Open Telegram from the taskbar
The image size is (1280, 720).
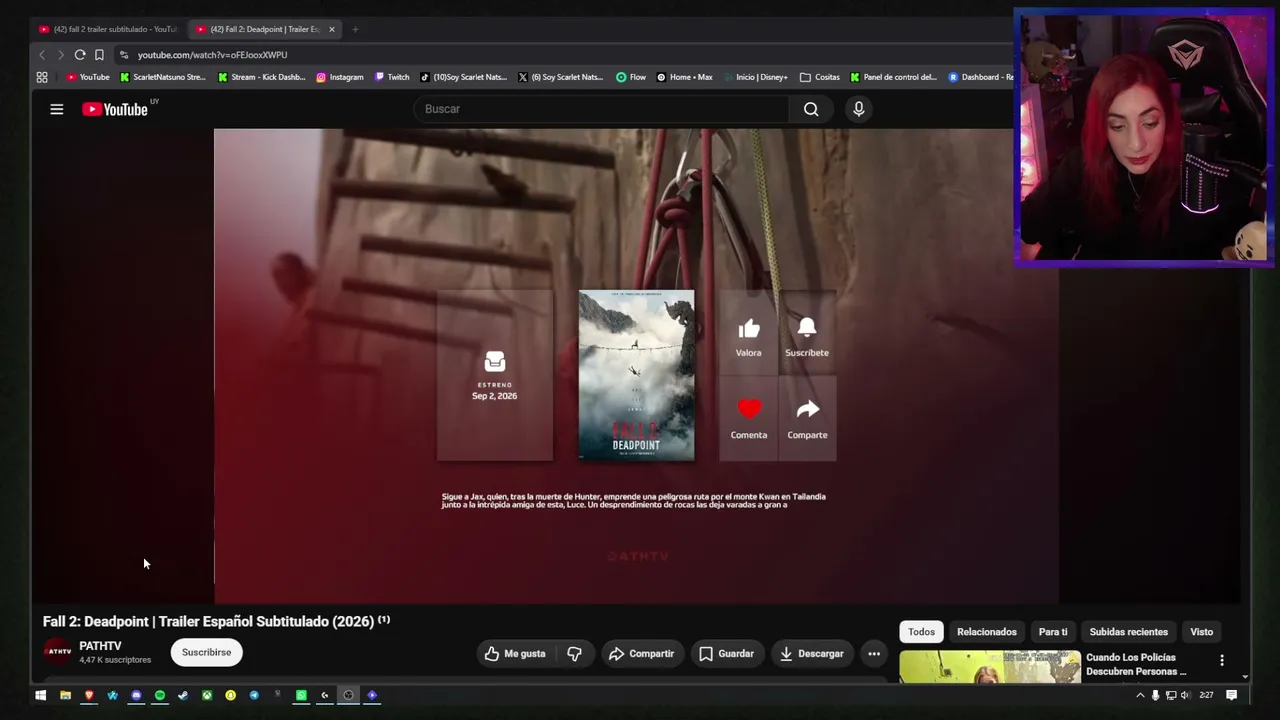pyautogui.click(x=254, y=695)
